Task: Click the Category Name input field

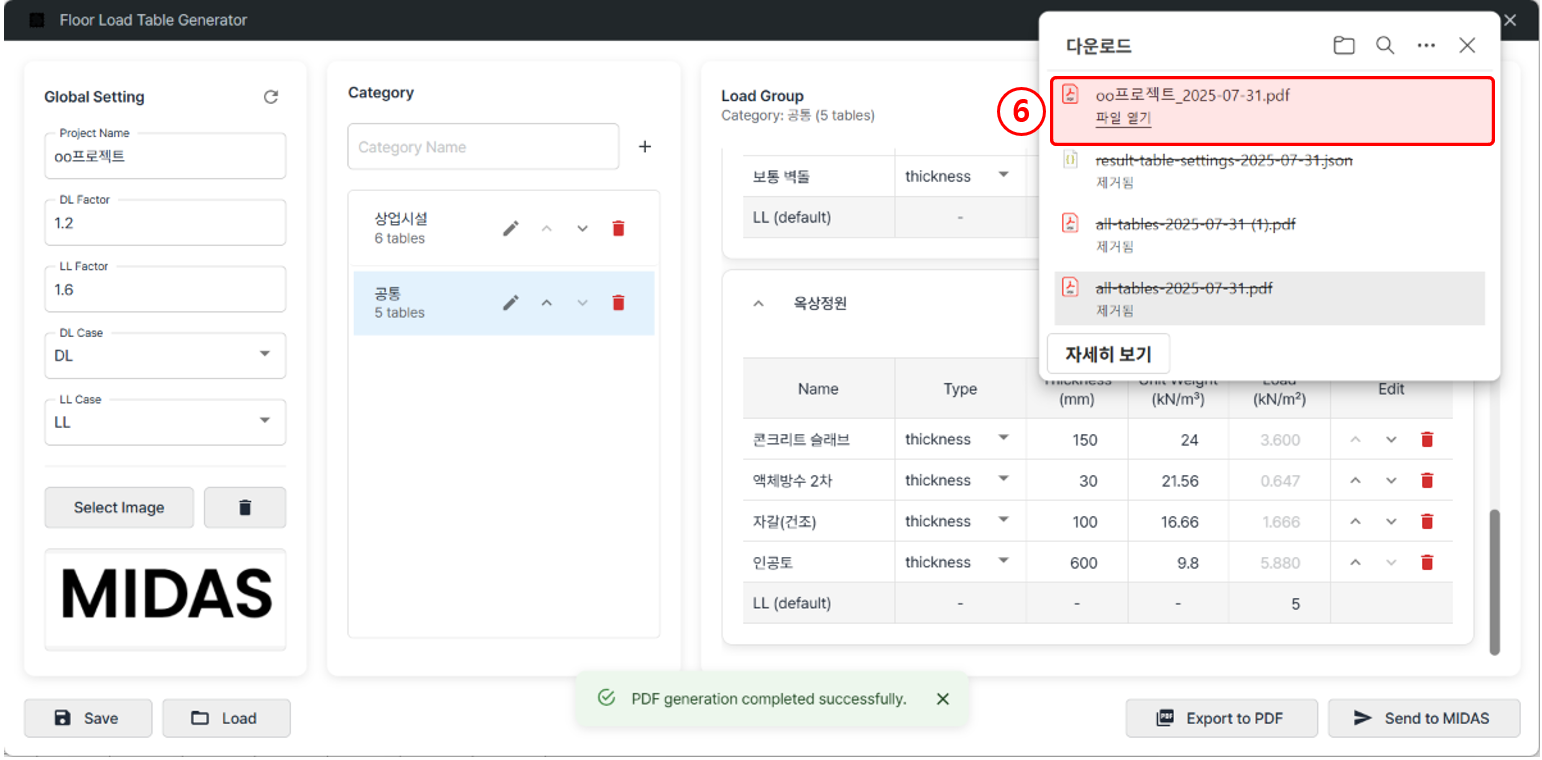Action: pos(483,147)
